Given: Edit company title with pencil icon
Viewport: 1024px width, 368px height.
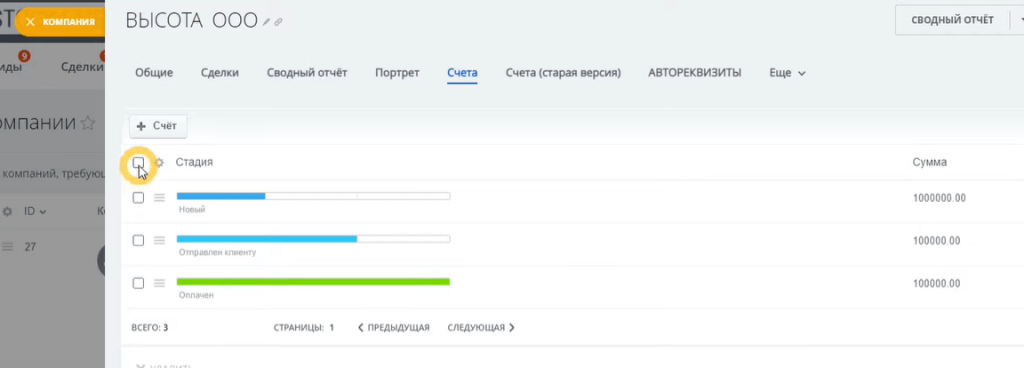Looking at the screenshot, I should pos(266,22).
